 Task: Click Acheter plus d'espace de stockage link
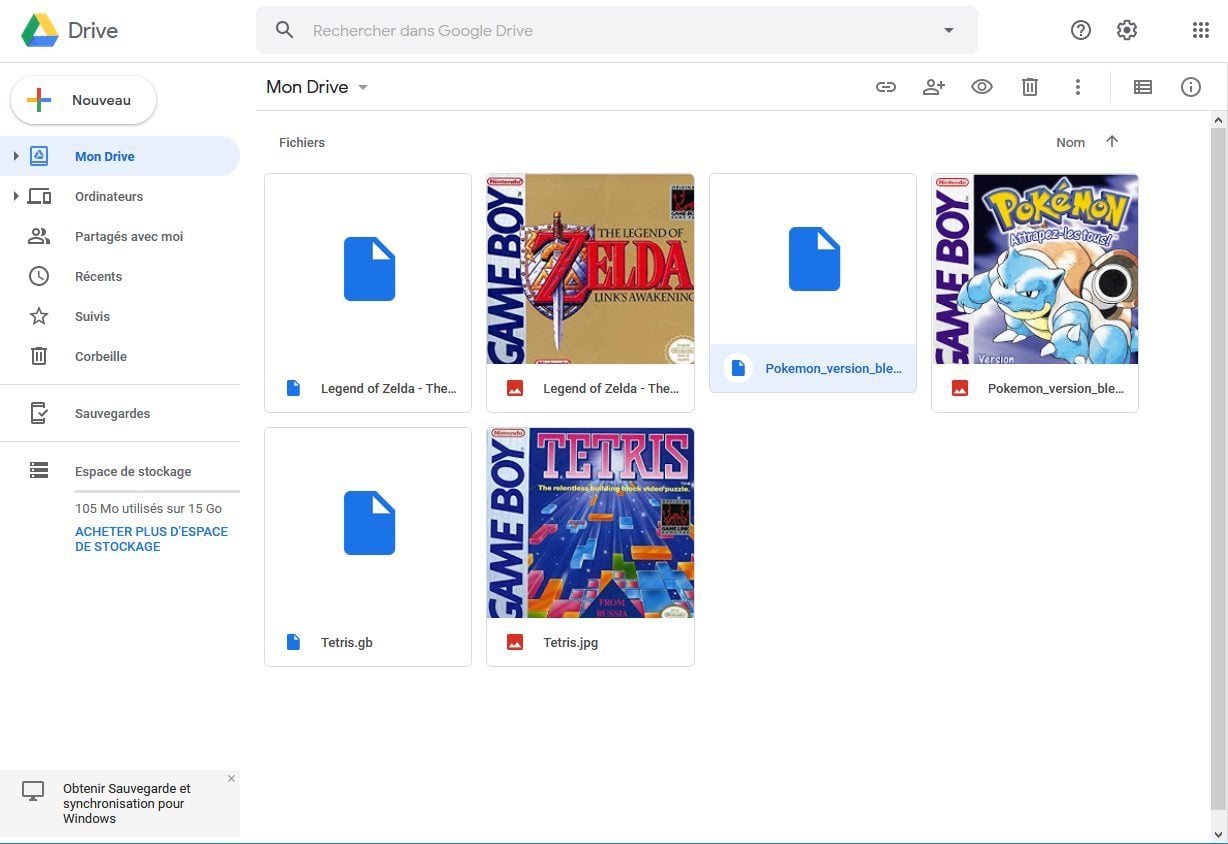tap(151, 539)
